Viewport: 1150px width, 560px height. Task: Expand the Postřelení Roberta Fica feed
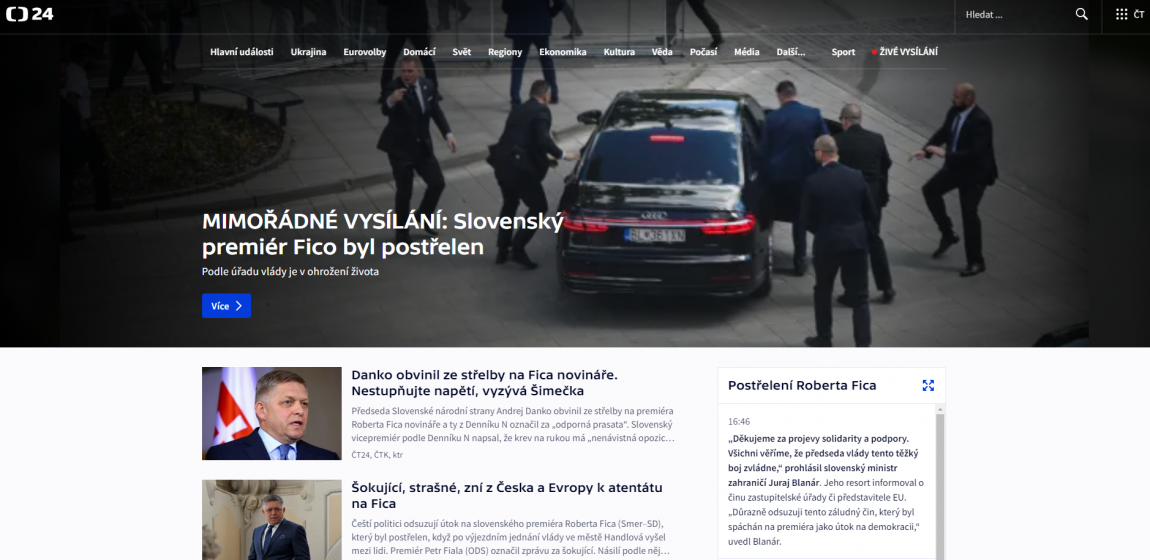928,386
